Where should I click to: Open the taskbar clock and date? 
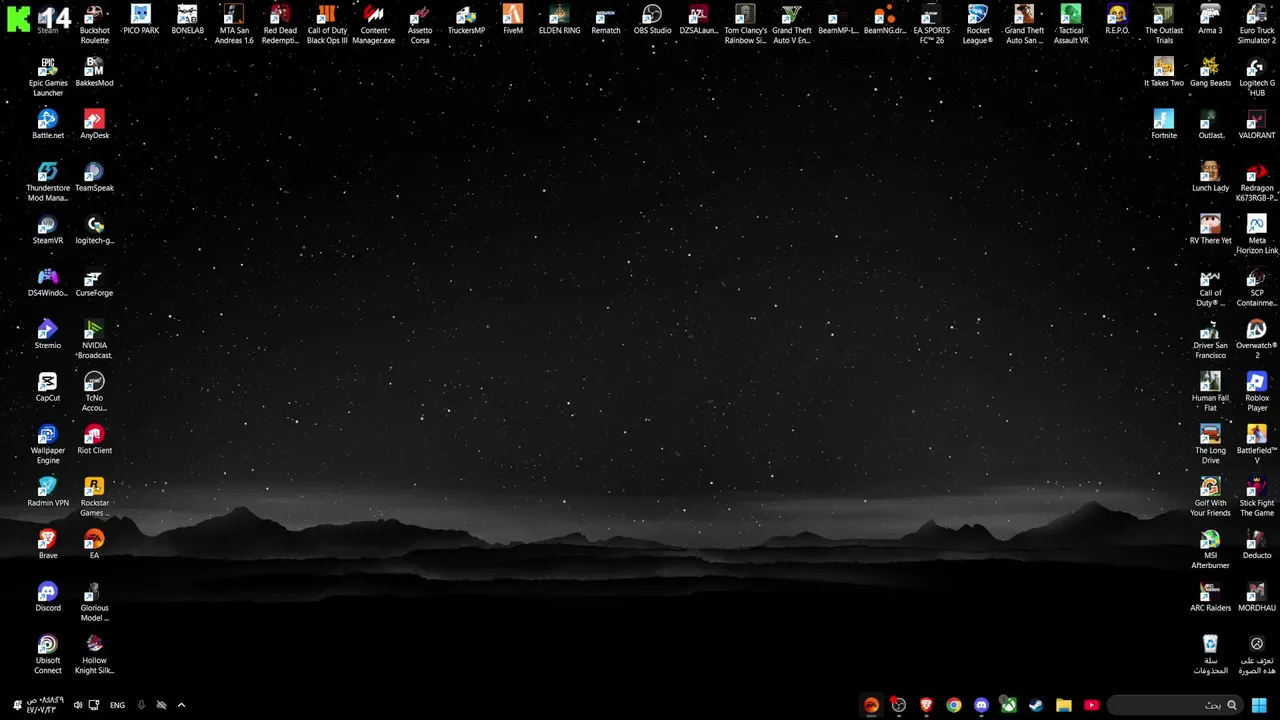pyautogui.click(x=45, y=705)
